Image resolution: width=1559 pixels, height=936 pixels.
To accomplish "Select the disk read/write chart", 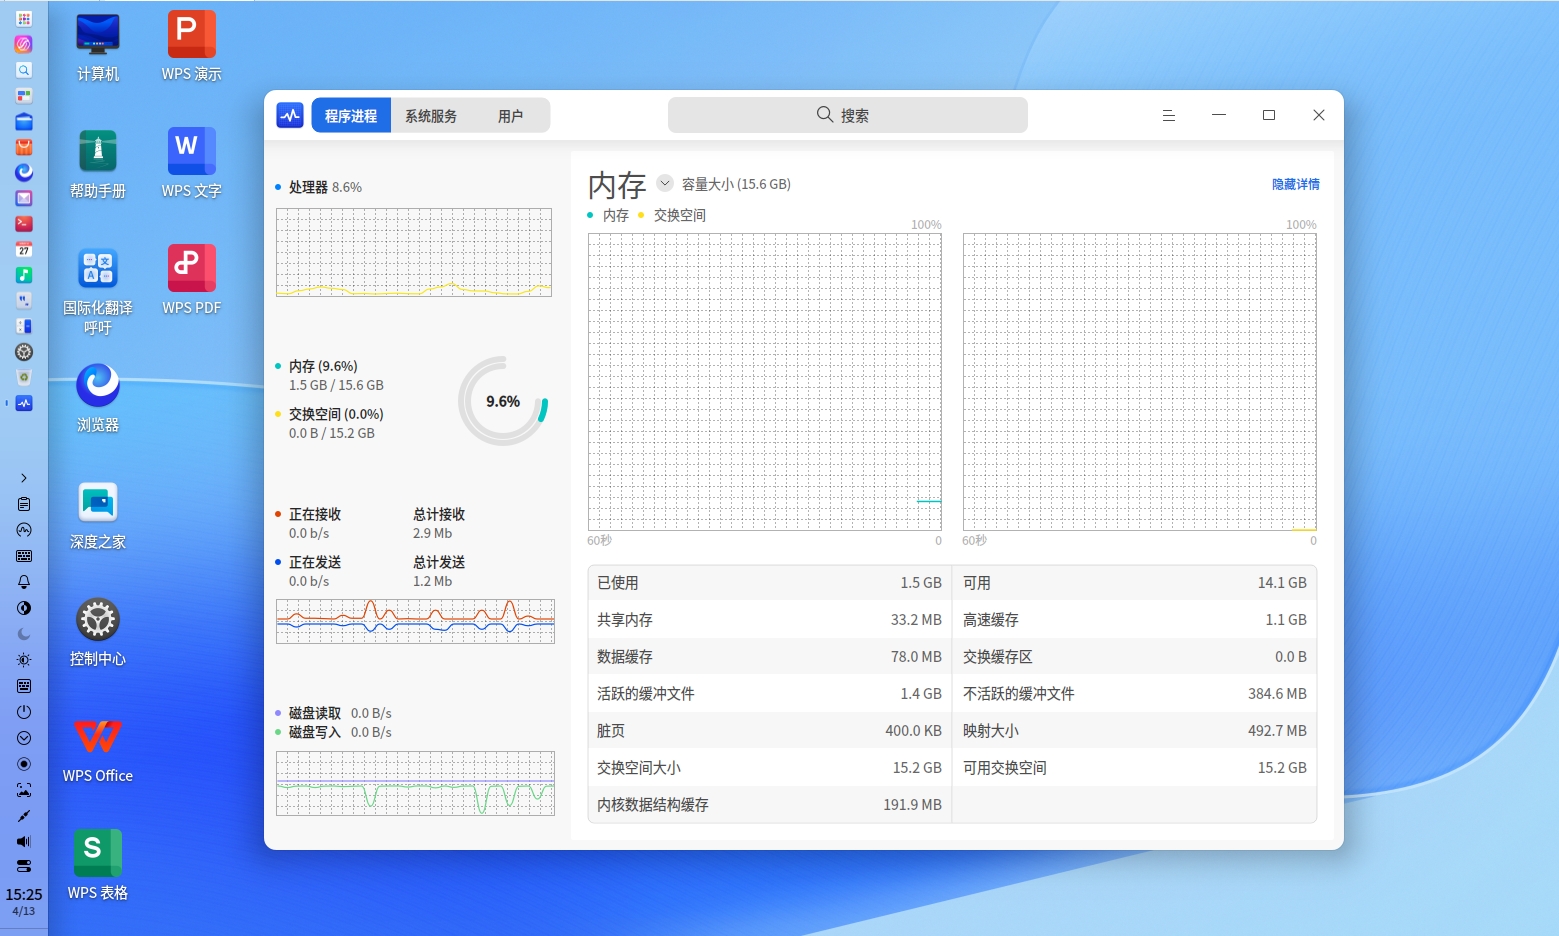I will (415, 783).
